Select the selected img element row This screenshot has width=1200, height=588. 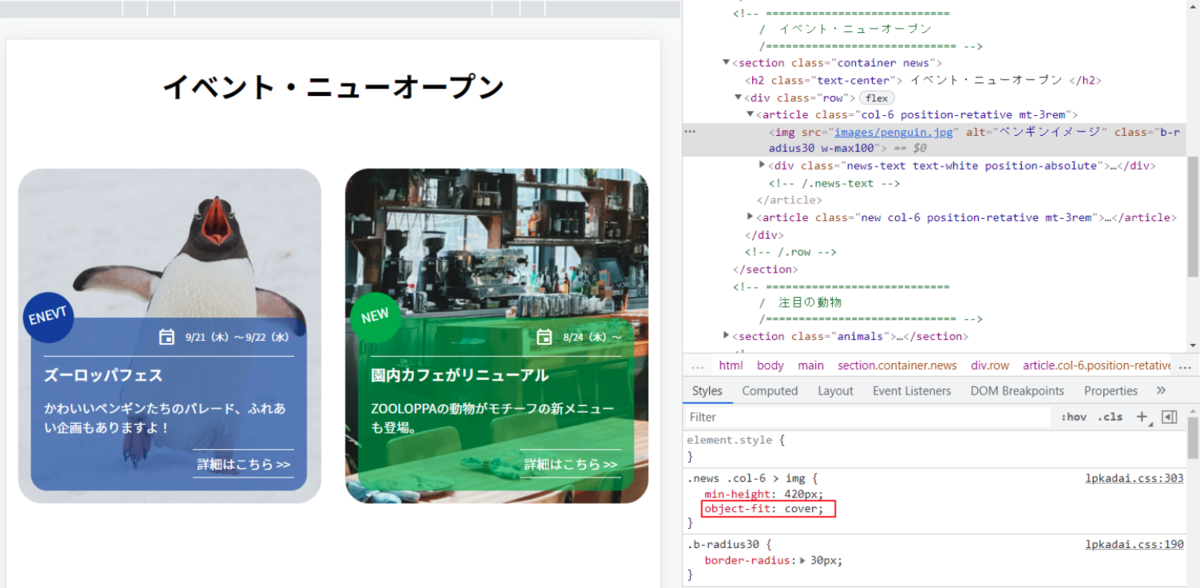point(934,140)
